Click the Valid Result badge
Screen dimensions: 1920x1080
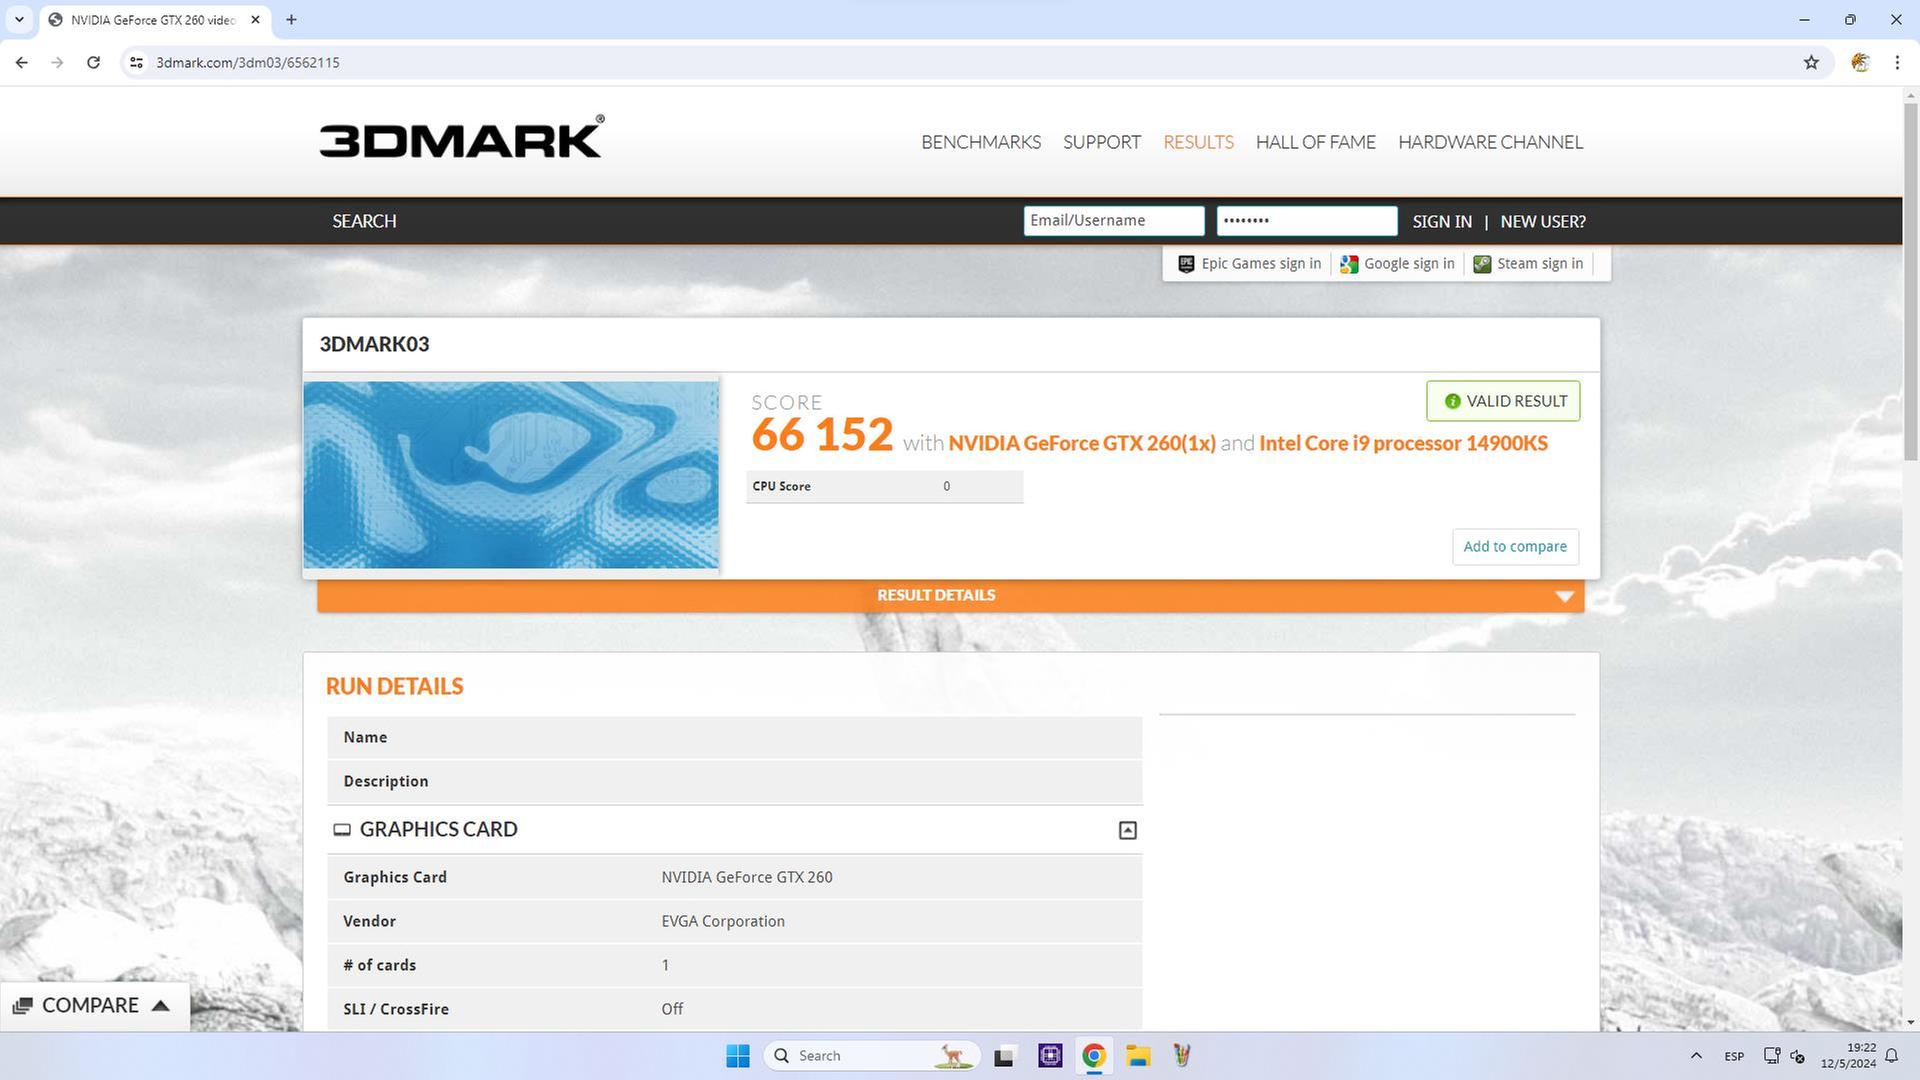pyautogui.click(x=1503, y=401)
